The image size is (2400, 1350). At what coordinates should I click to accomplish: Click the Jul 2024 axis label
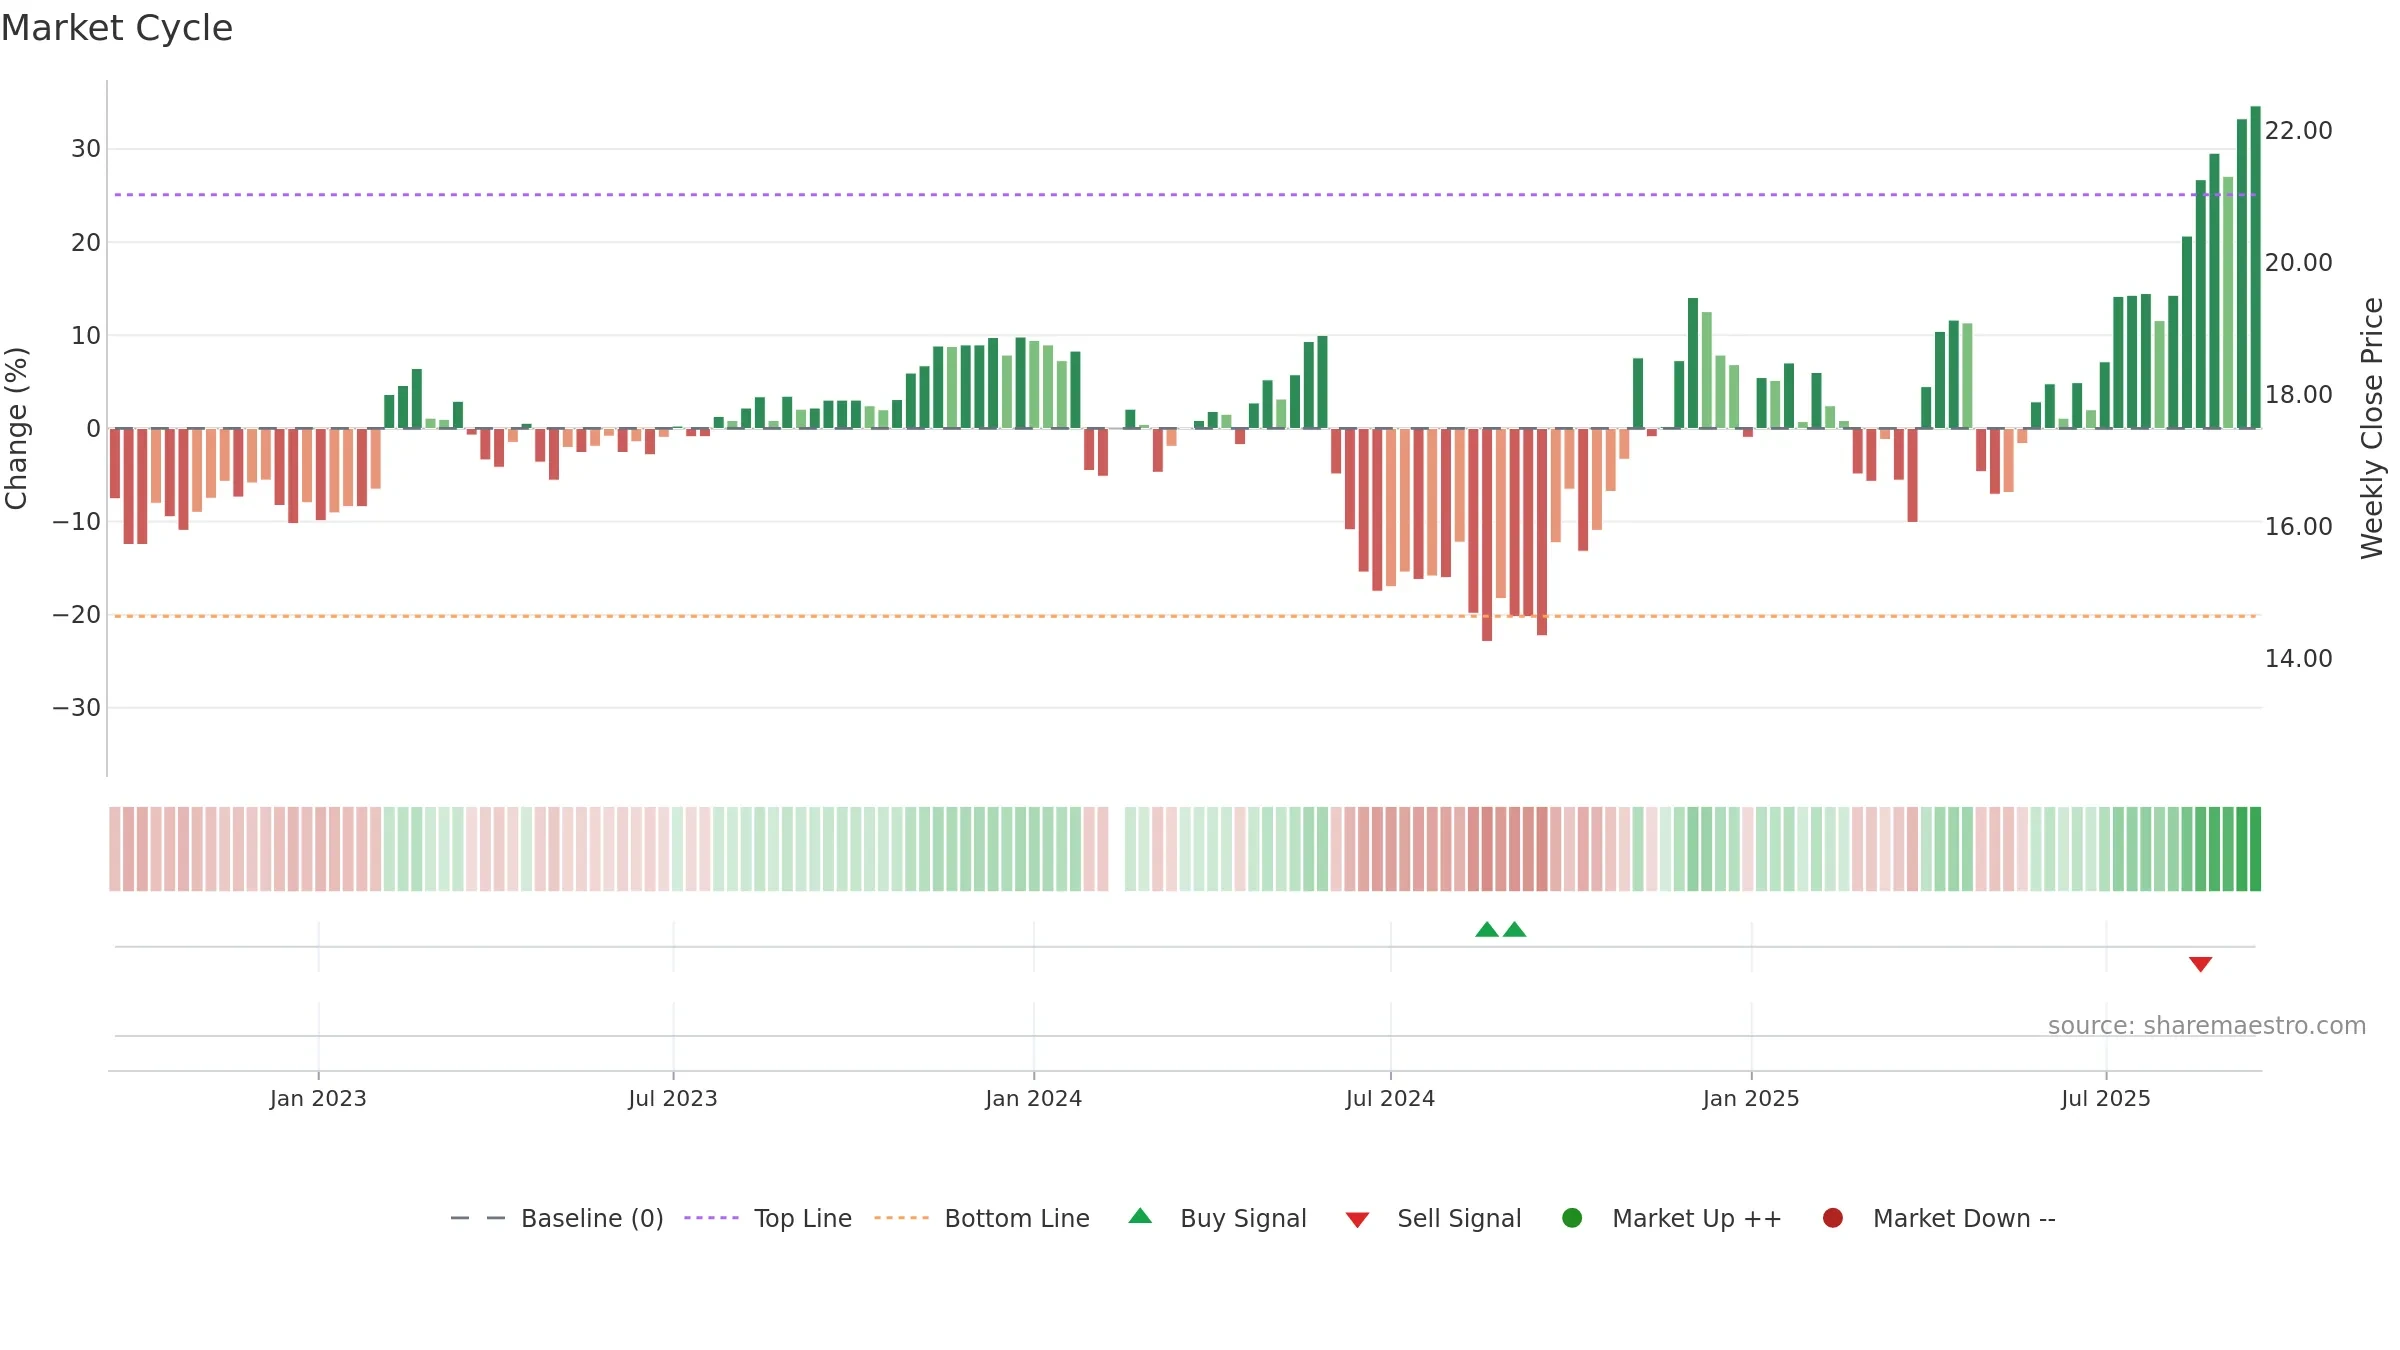[1390, 1098]
